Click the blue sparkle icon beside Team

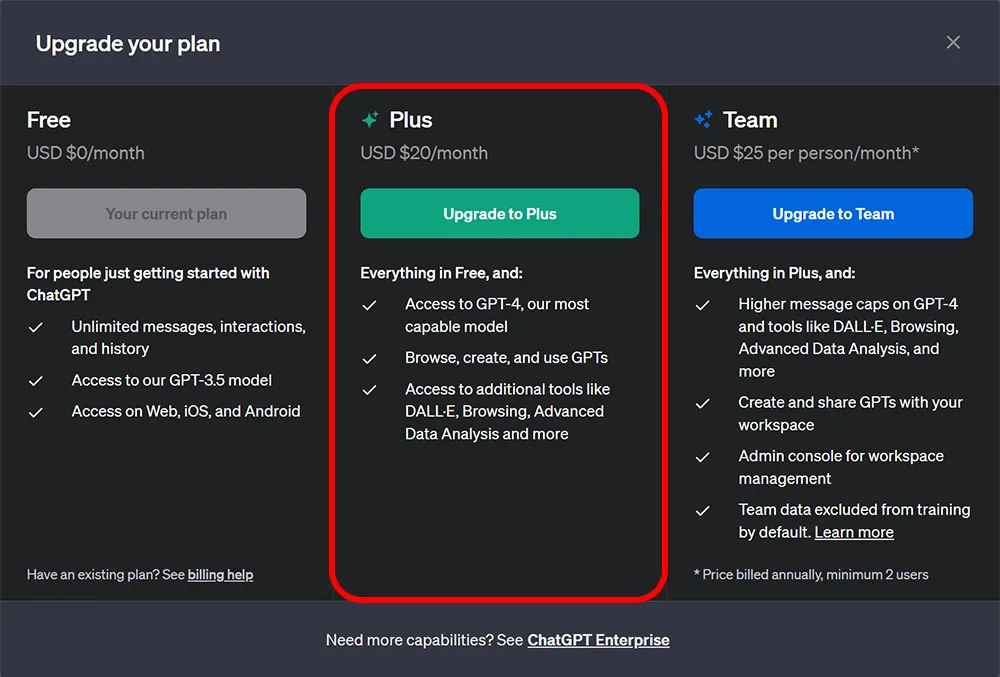tap(703, 119)
